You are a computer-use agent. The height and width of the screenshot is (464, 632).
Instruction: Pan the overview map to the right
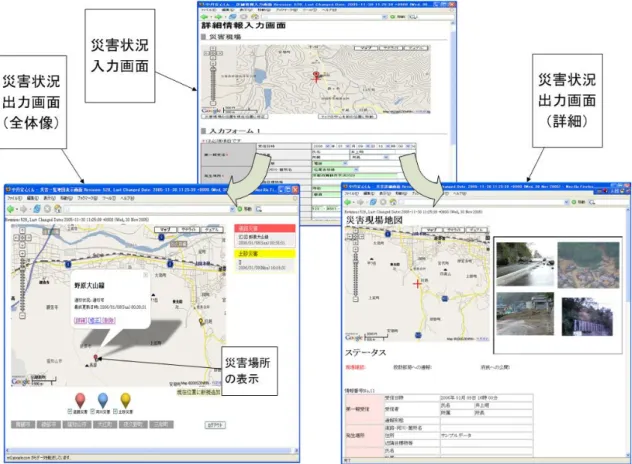coord(29,238)
